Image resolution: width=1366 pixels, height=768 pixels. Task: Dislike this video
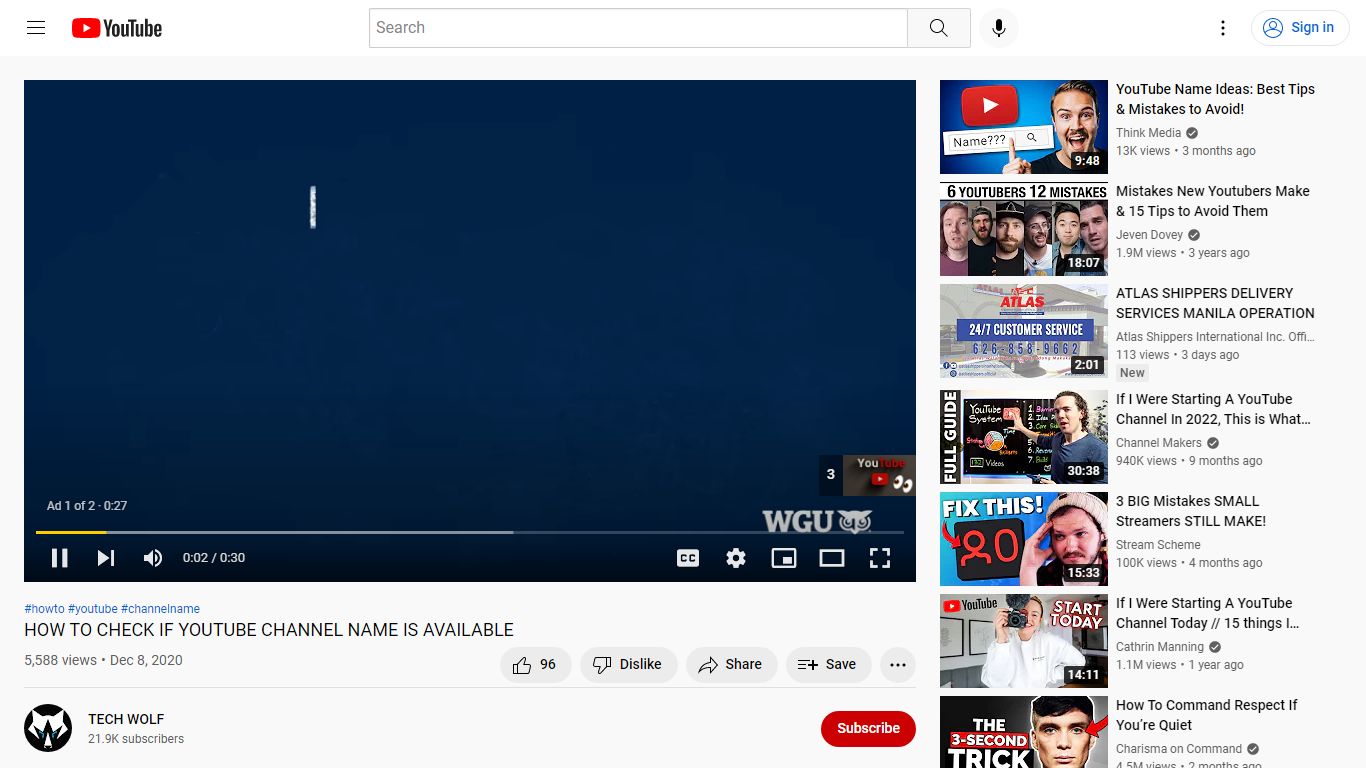pyautogui.click(x=628, y=665)
